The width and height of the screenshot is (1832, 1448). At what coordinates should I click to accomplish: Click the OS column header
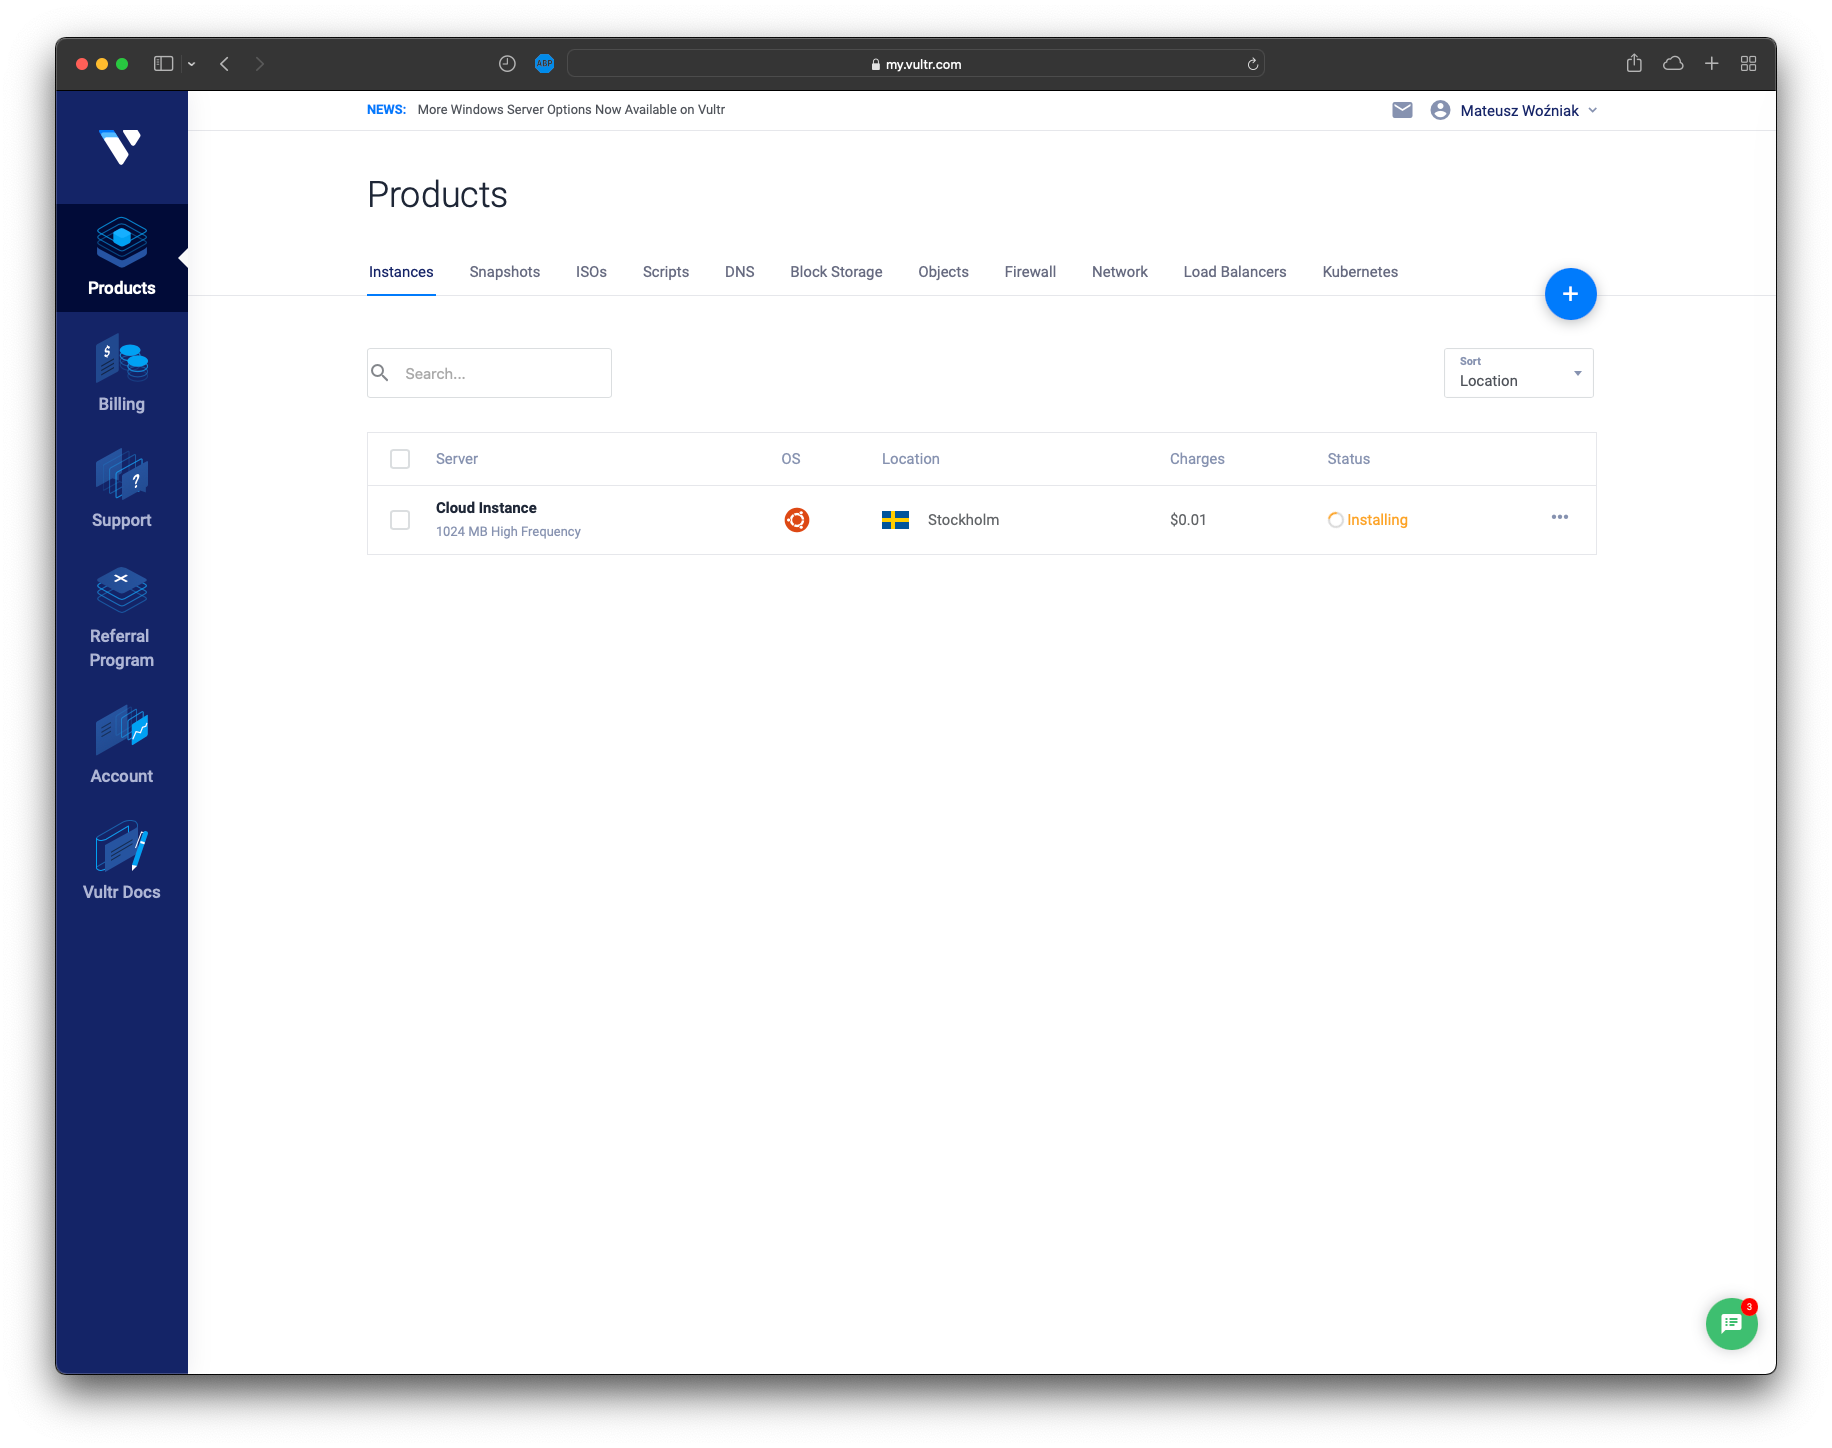pyautogui.click(x=791, y=459)
